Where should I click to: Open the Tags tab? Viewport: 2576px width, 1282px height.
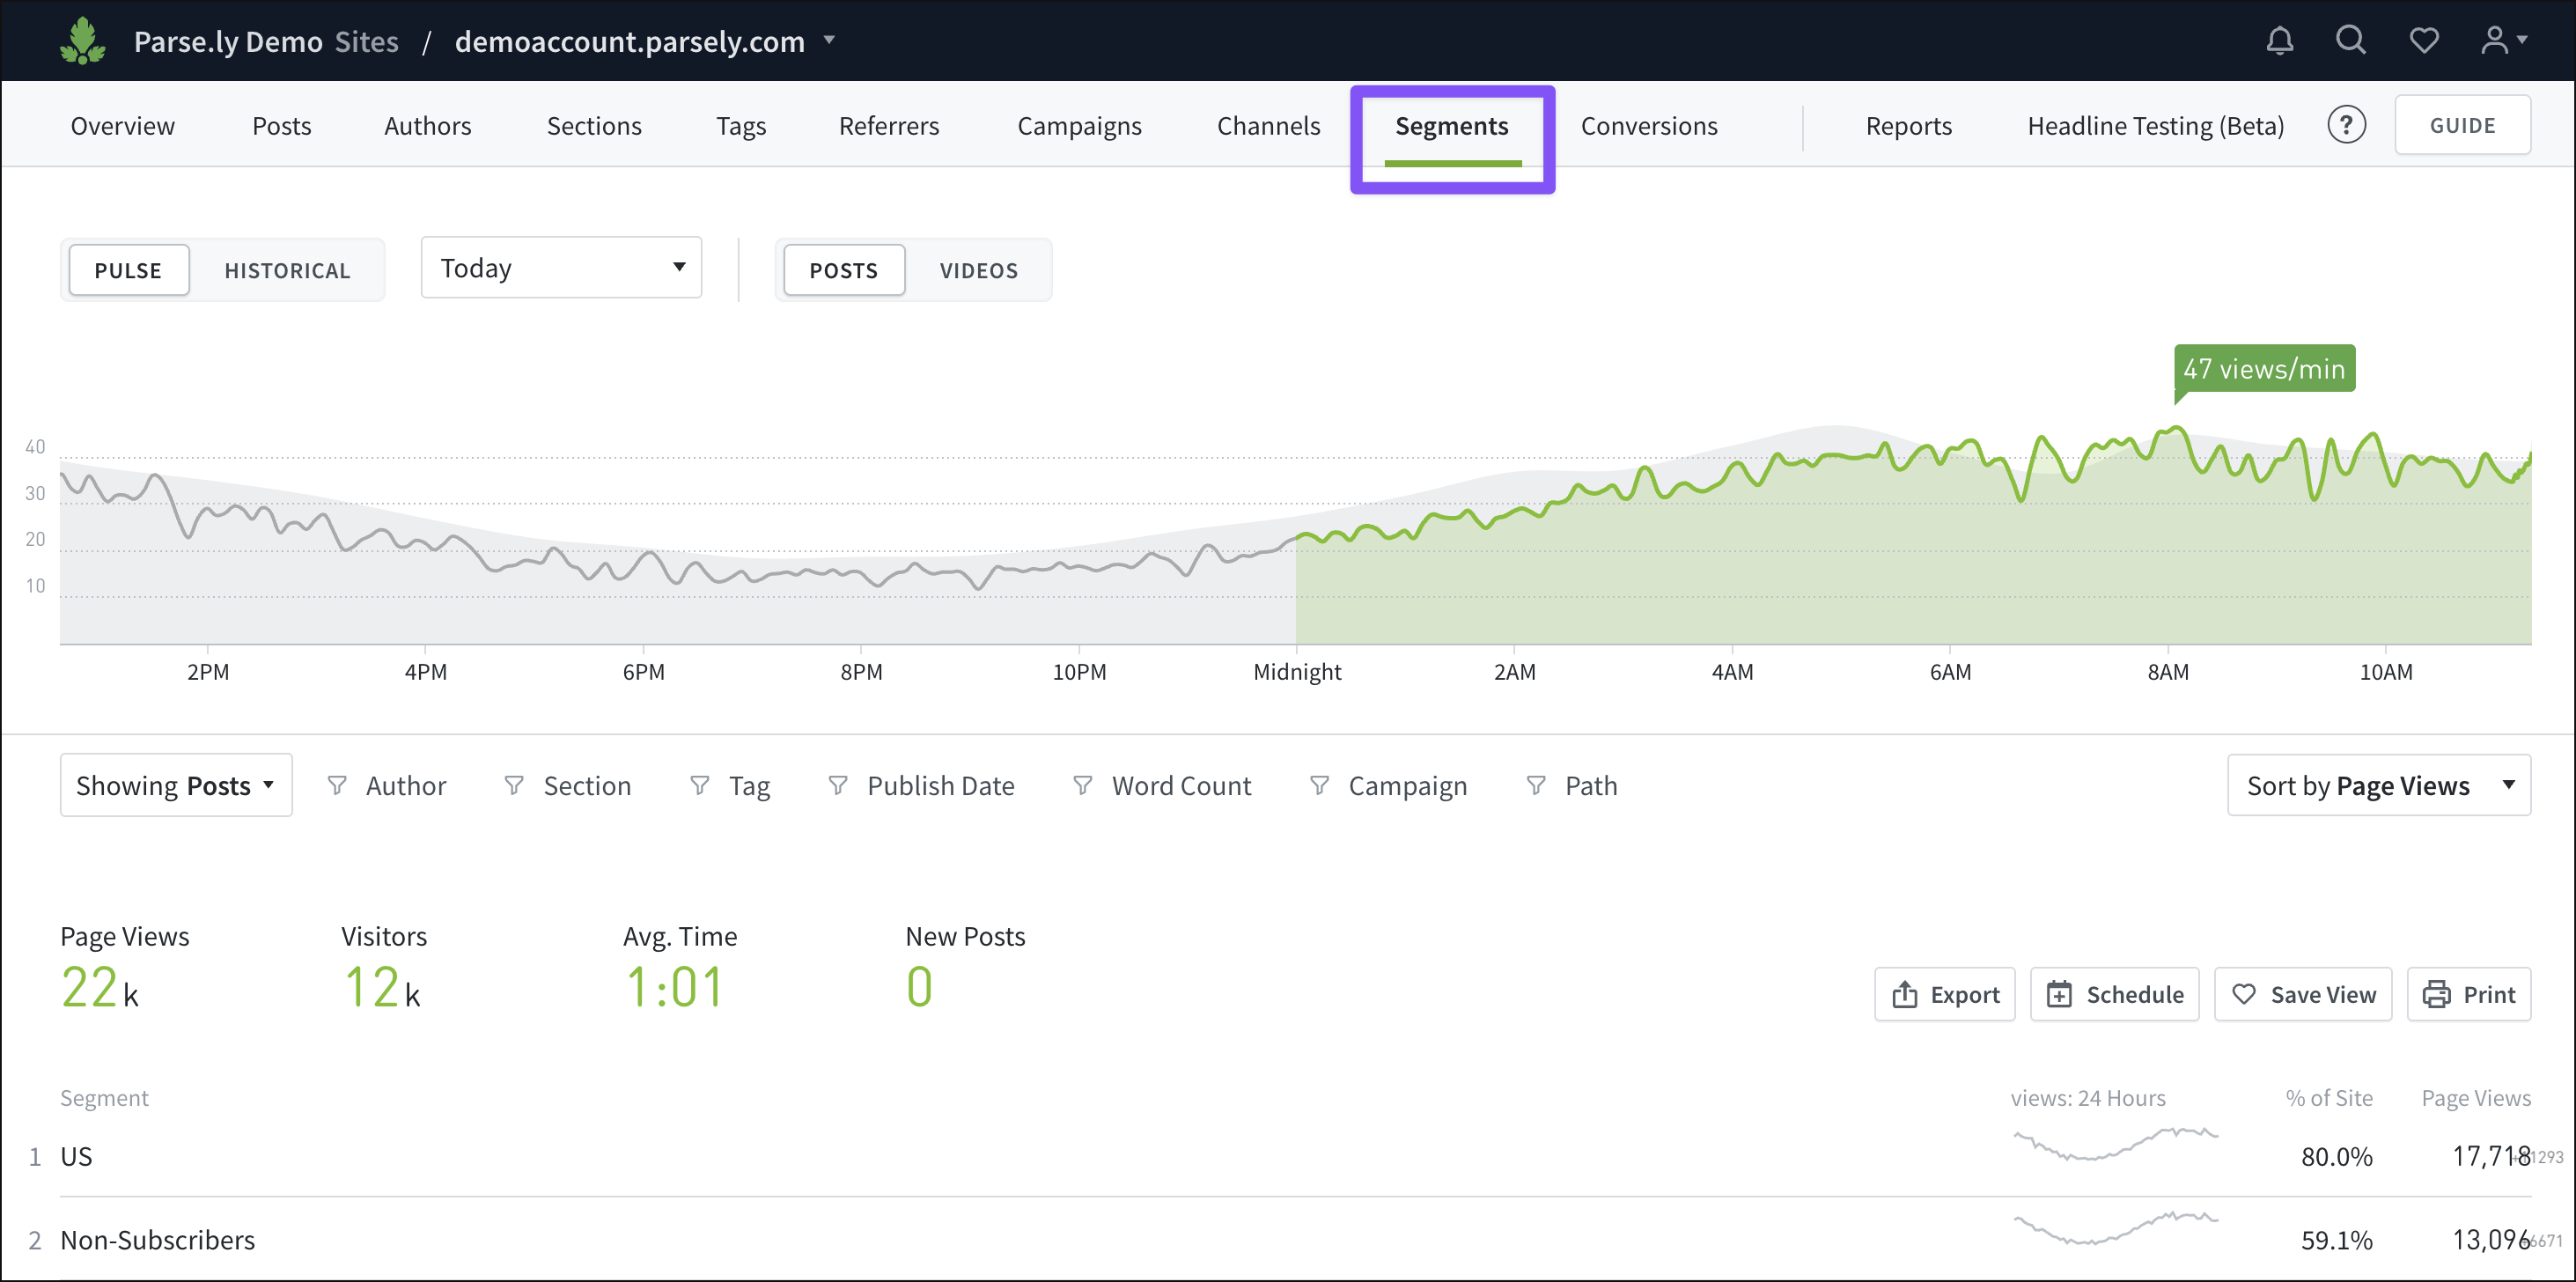(x=741, y=126)
